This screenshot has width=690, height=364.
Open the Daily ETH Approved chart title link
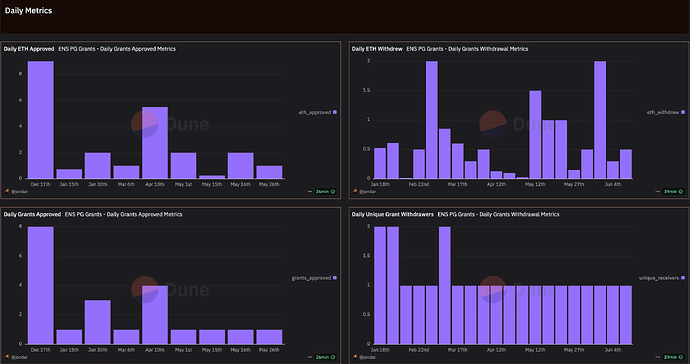29,49
